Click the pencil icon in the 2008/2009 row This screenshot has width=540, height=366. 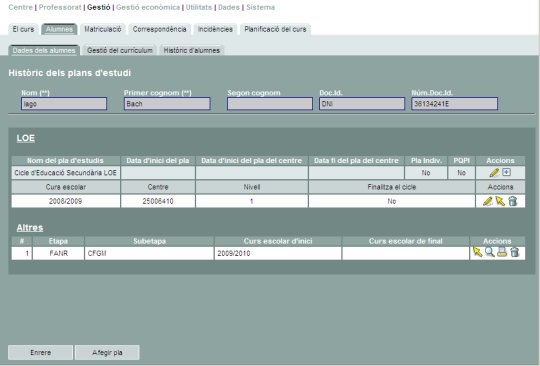pyautogui.click(x=488, y=201)
